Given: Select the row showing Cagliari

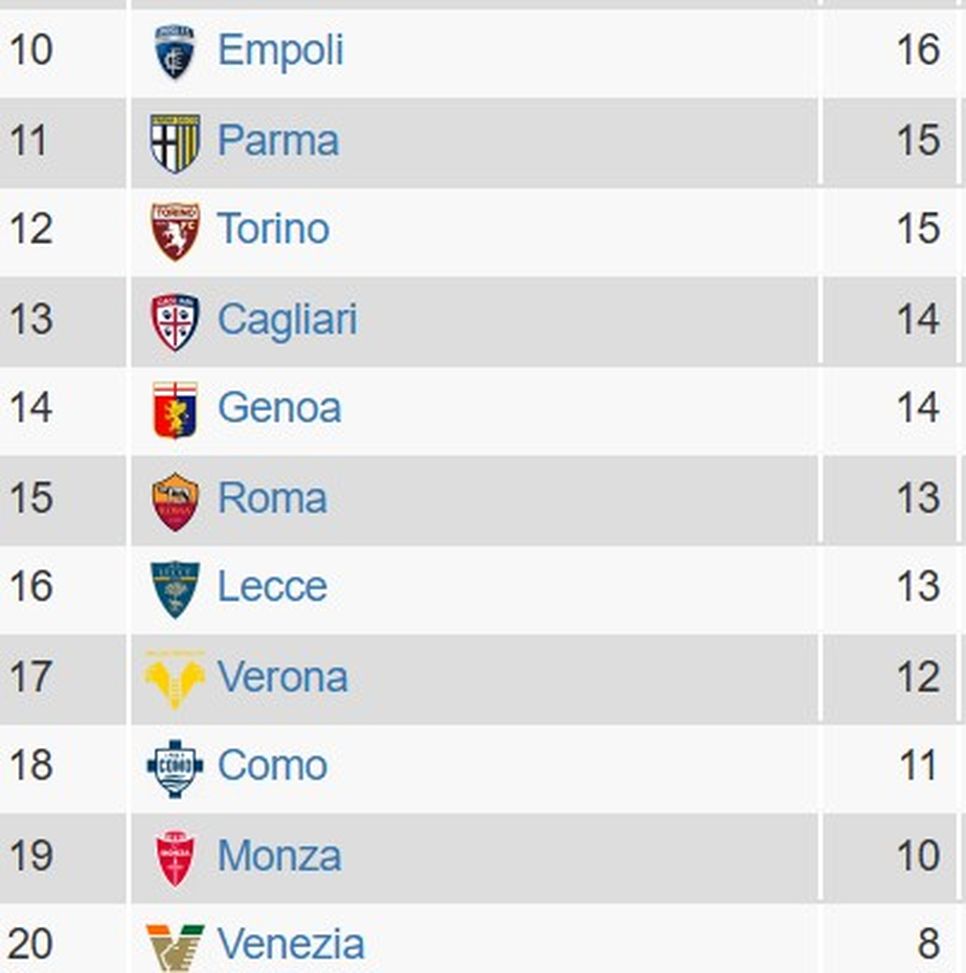Looking at the screenshot, I should point(480,319).
